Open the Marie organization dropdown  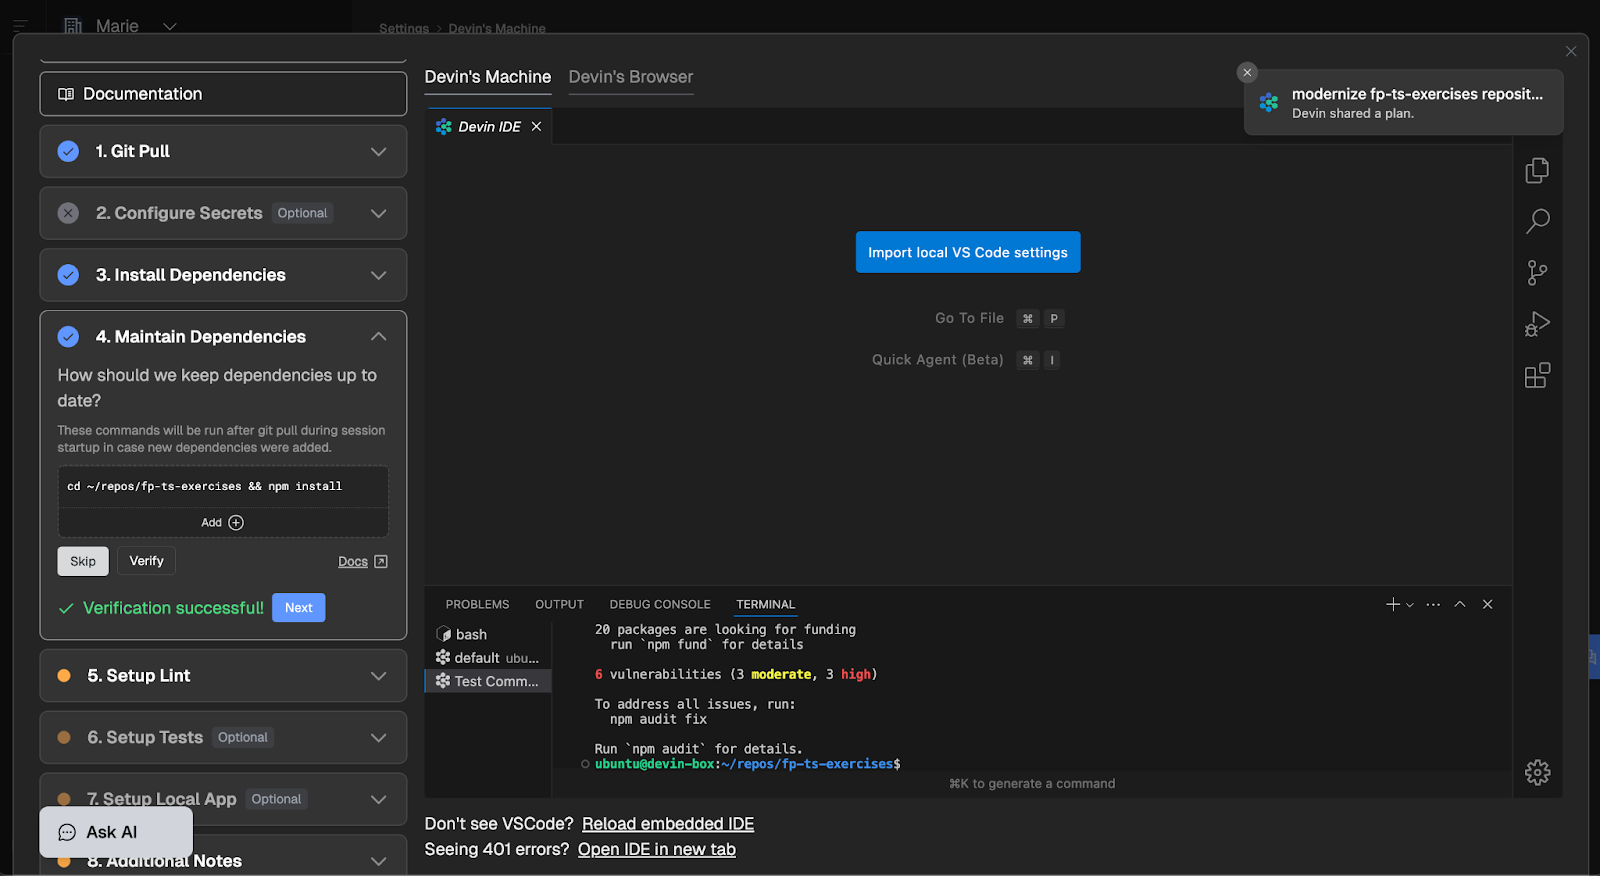pyautogui.click(x=170, y=26)
